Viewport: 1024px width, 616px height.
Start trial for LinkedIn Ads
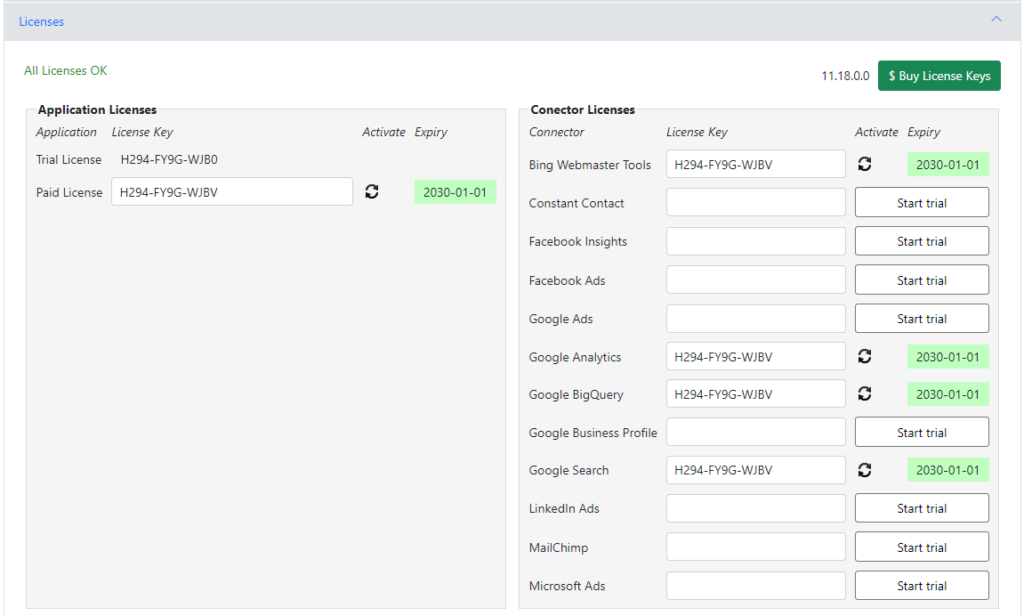pos(921,508)
